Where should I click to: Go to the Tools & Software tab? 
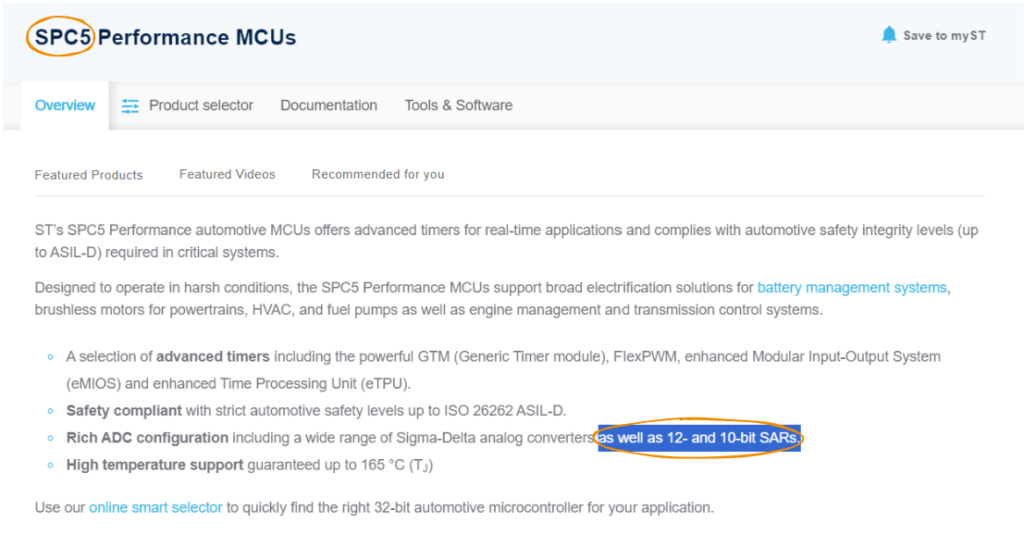pyautogui.click(x=458, y=105)
